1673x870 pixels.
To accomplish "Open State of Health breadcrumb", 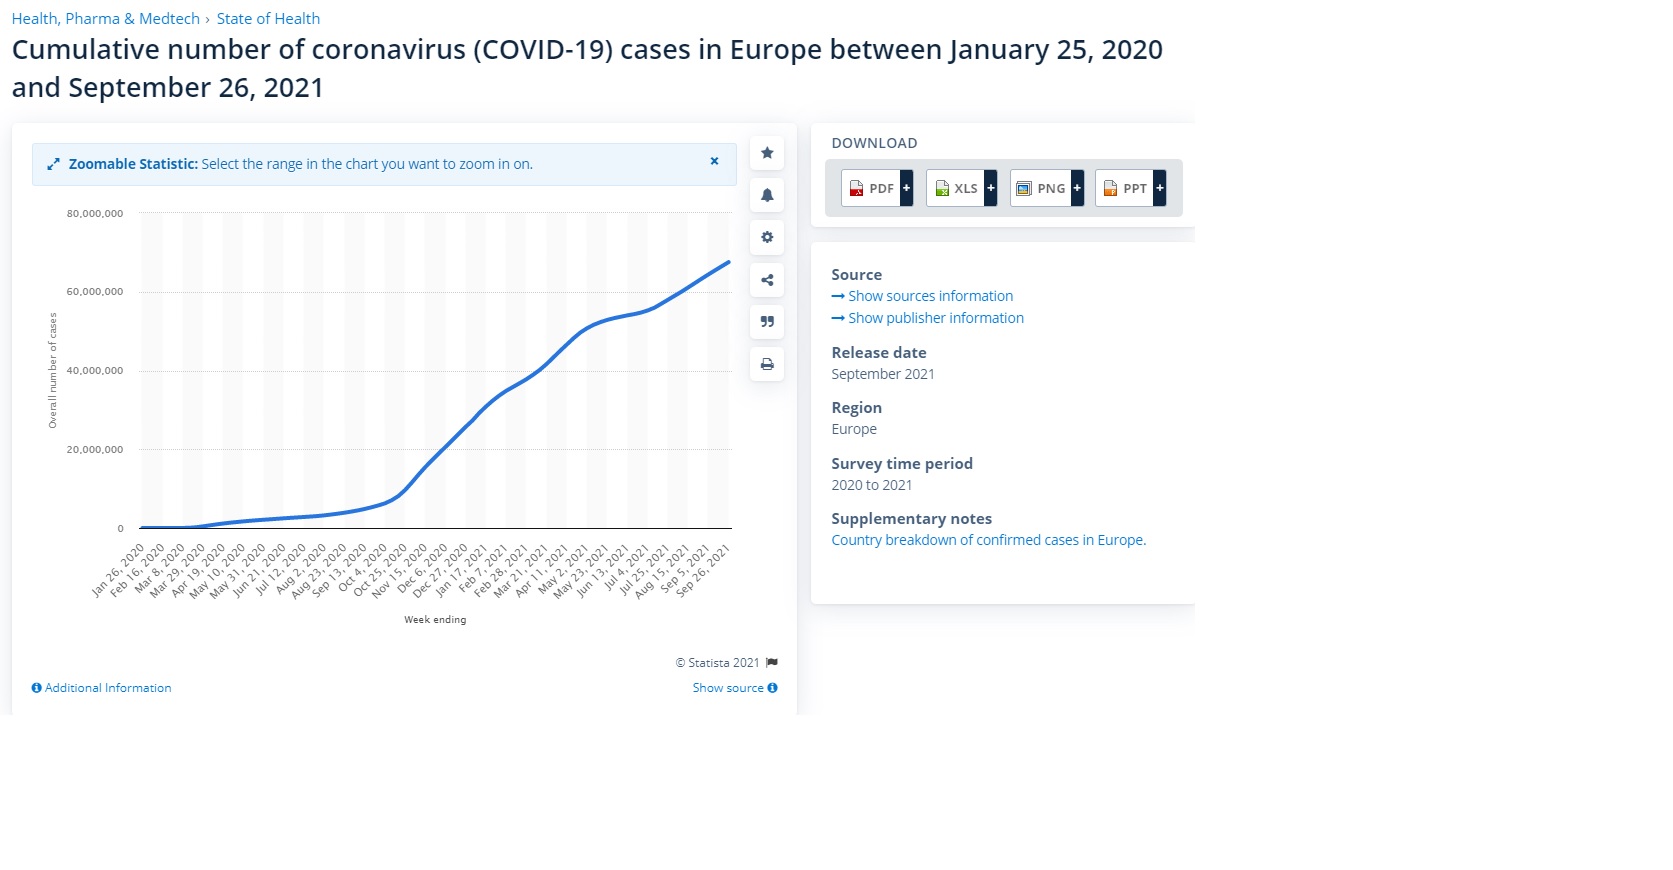I will pyautogui.click(x=268, y=19).
